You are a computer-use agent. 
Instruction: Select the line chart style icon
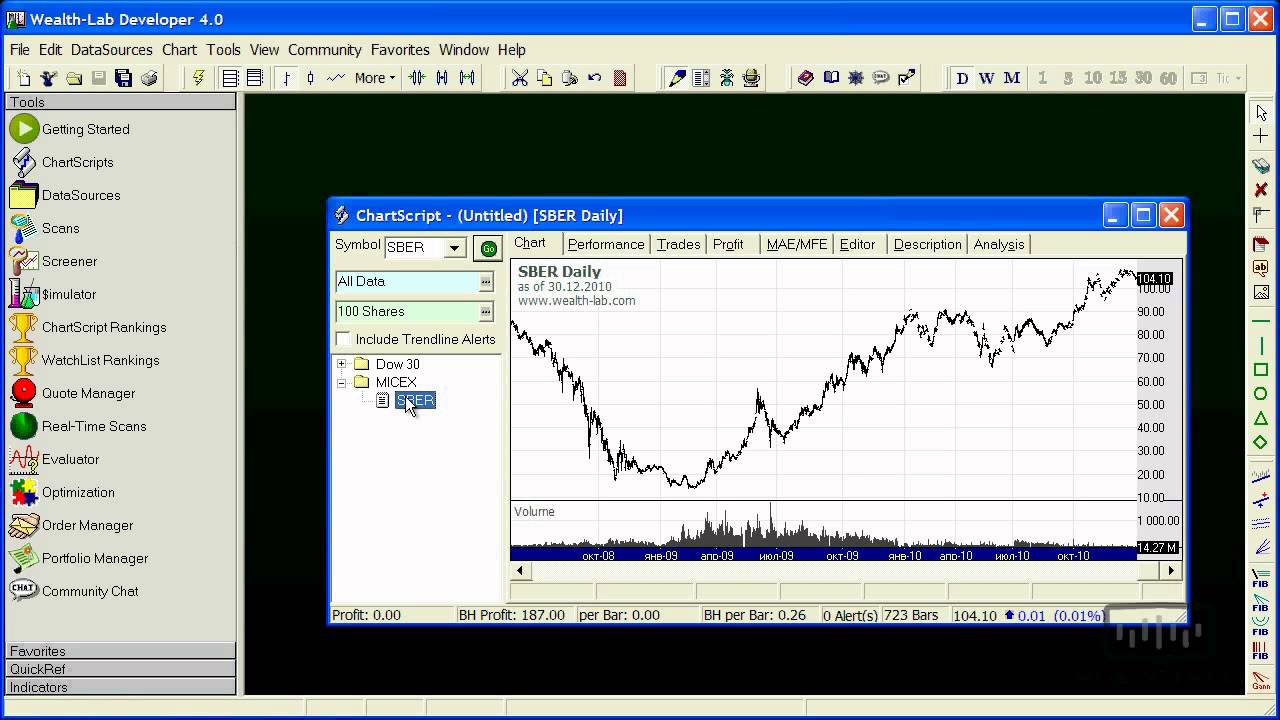pyautogui.click(x=335, y=78)
